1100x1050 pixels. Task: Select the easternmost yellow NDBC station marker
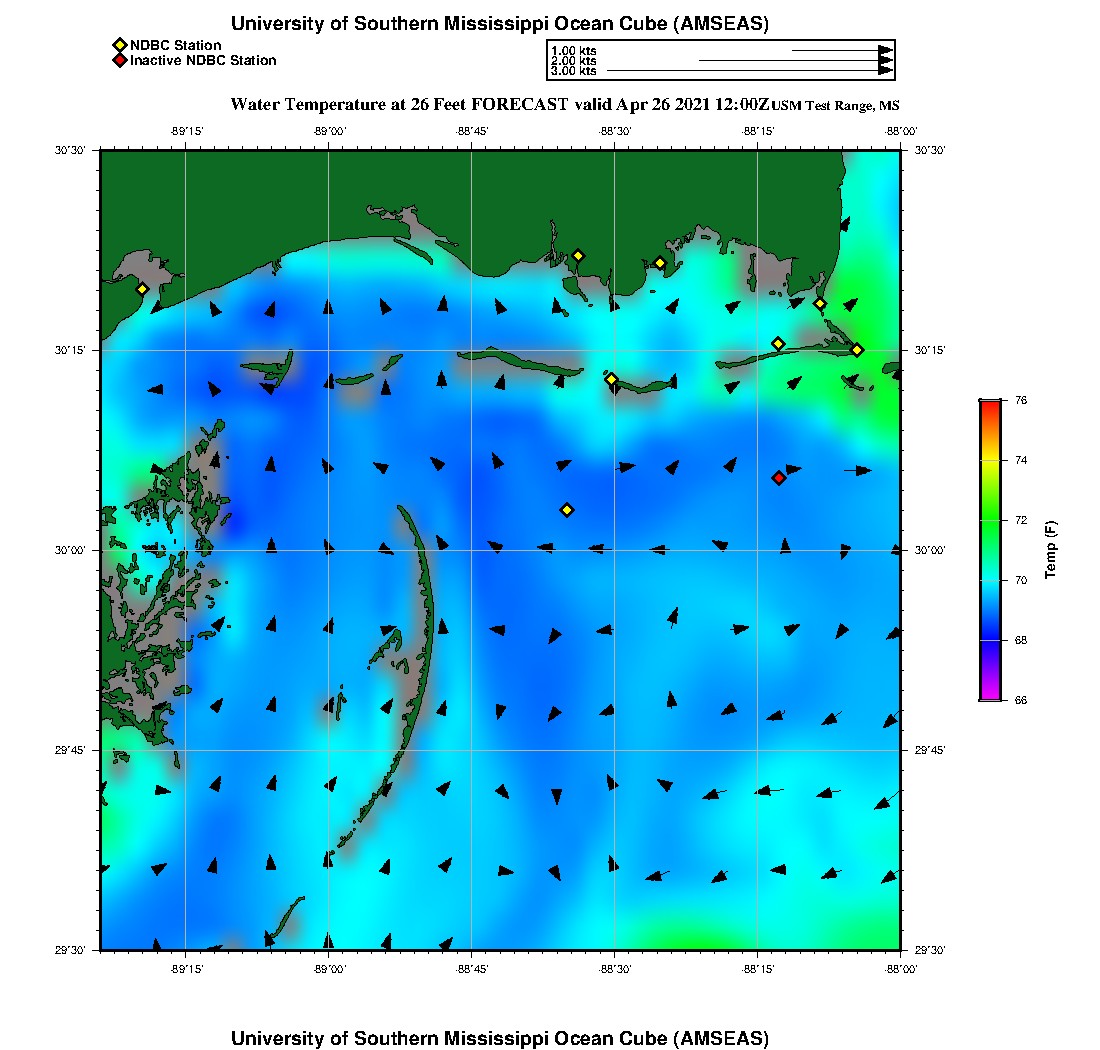coord(857,349)
